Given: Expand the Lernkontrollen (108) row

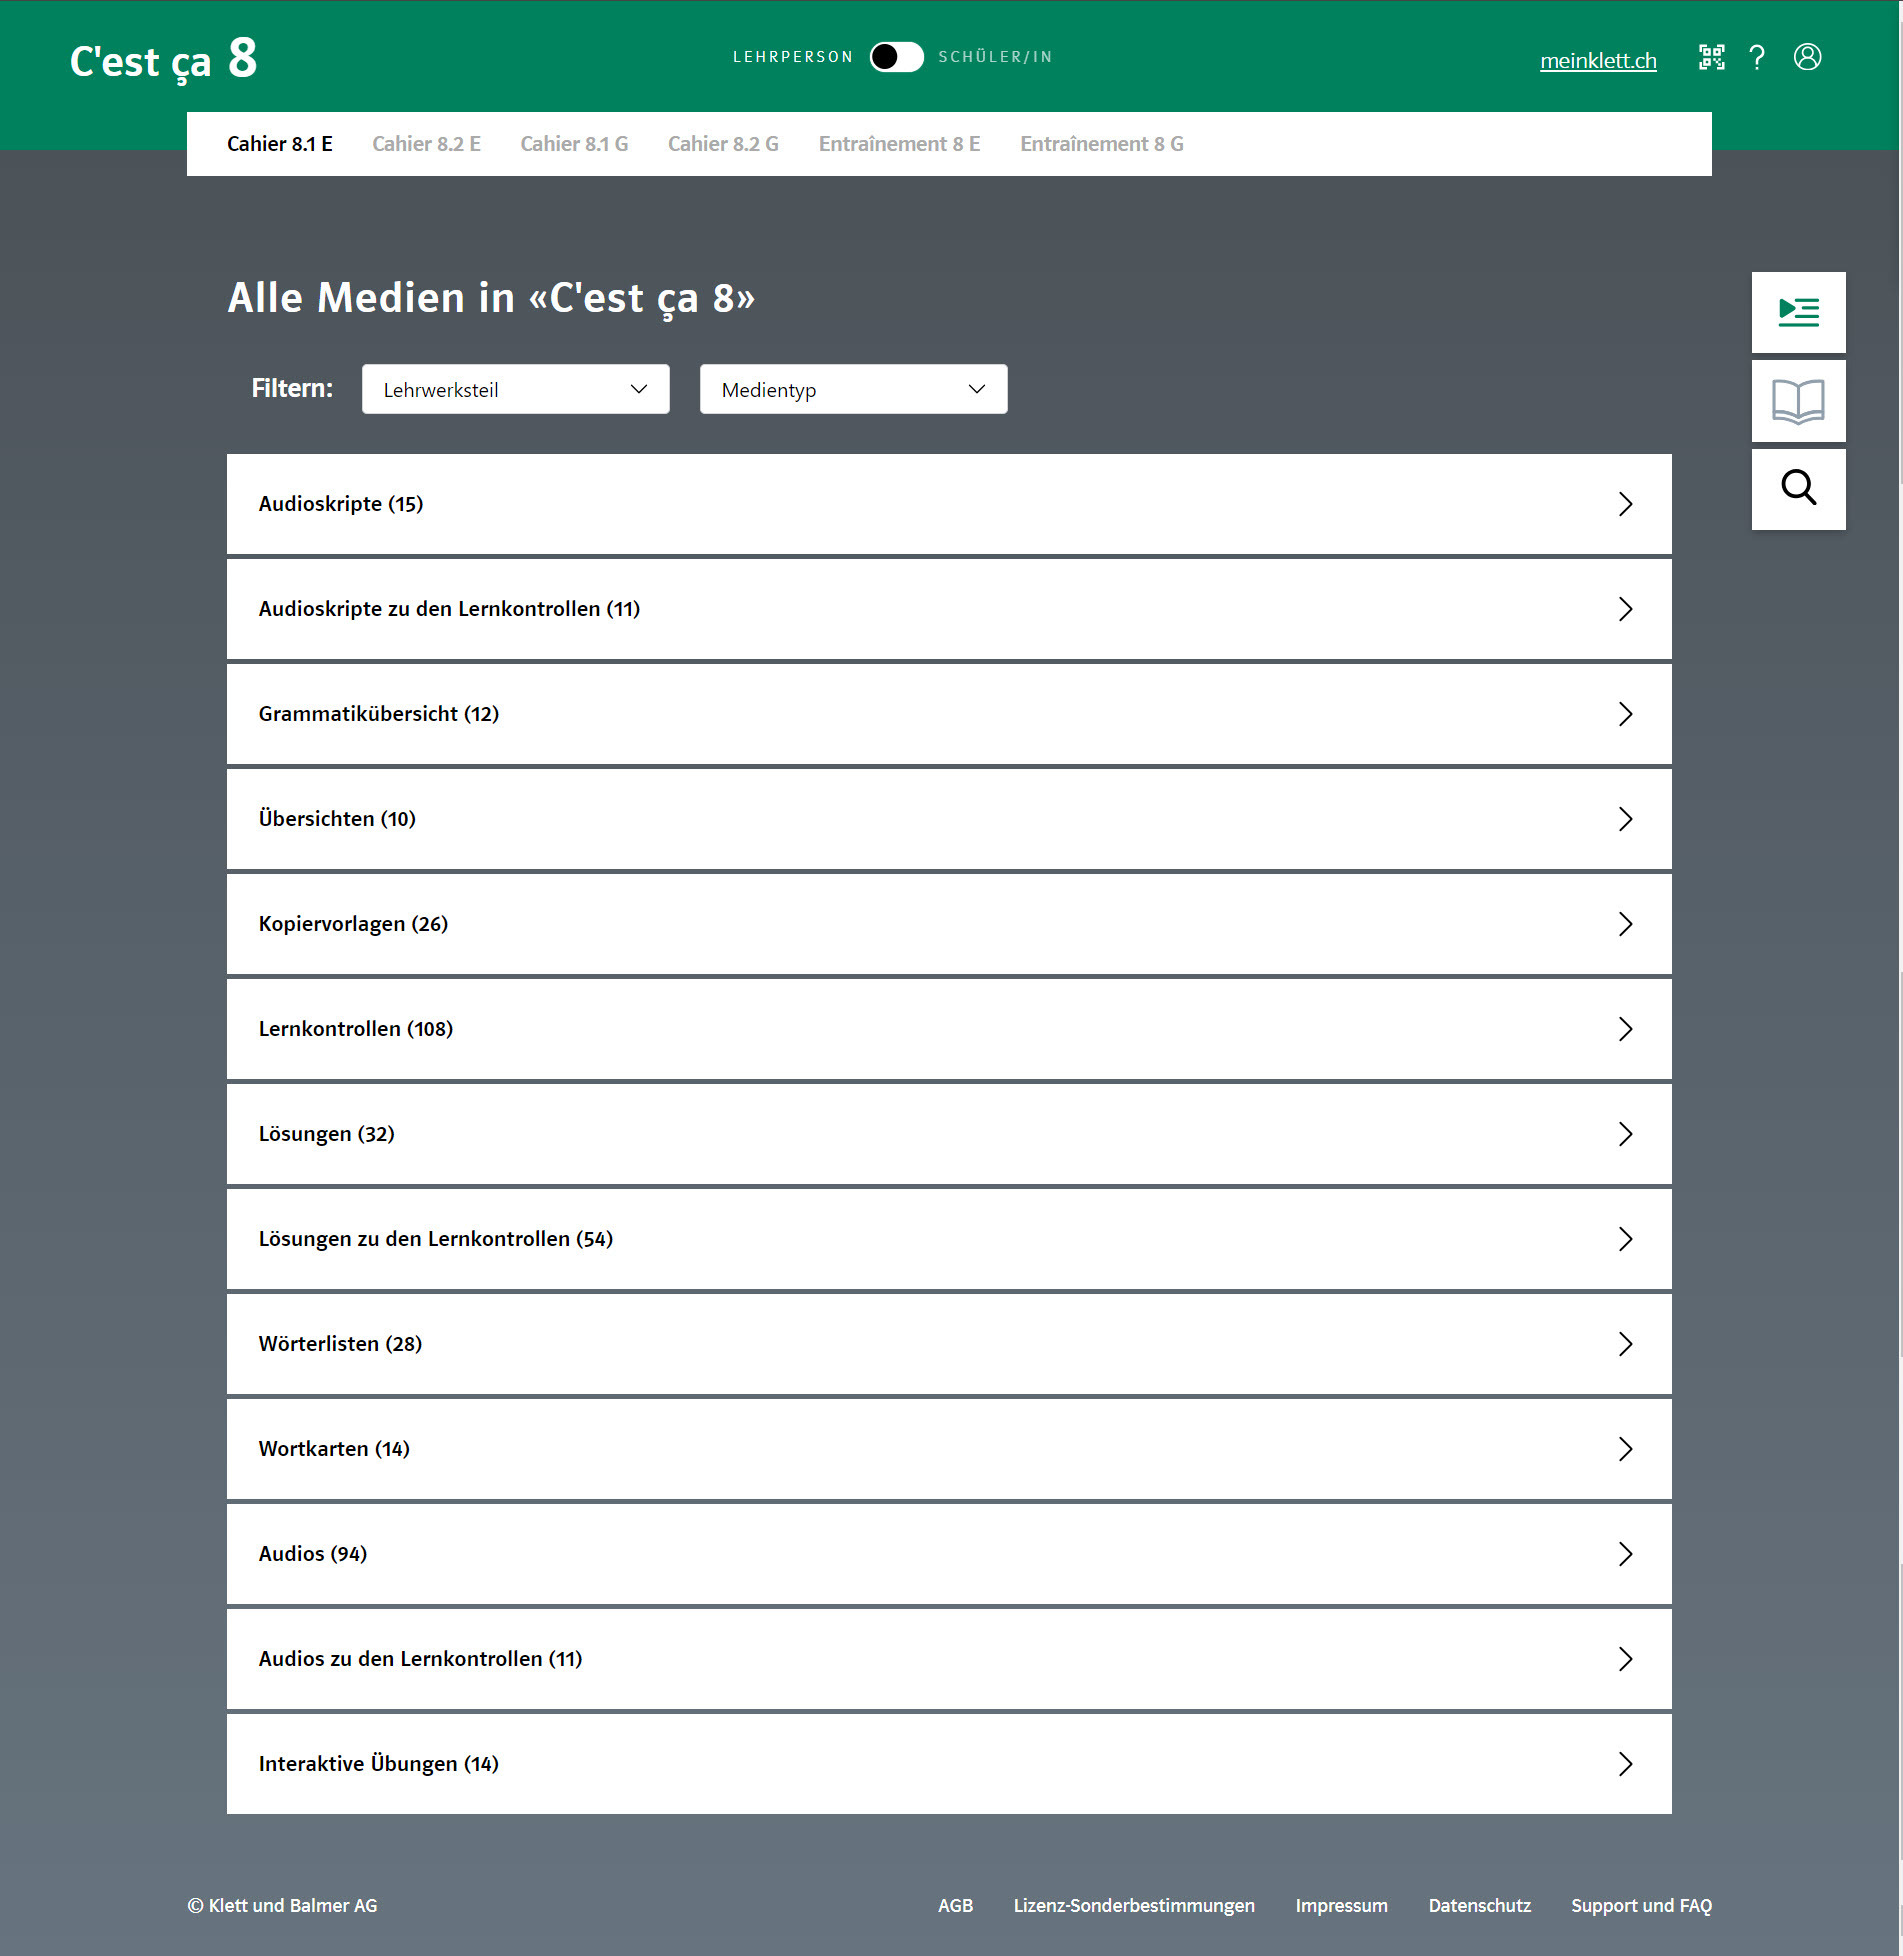Looking at the screenshot, I should (x=948, y=1029).
